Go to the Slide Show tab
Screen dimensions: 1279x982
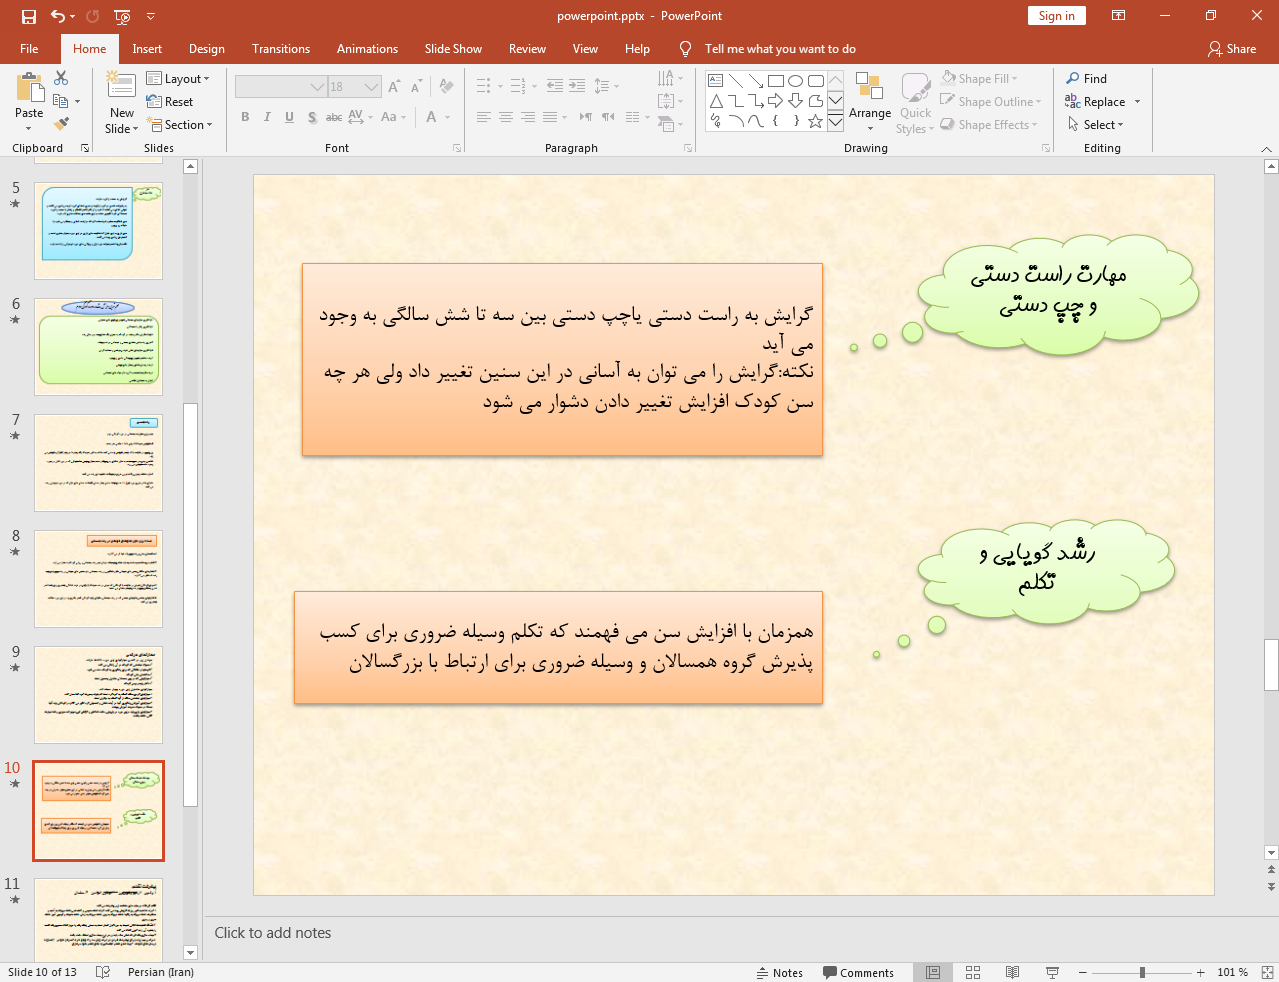[x=453, y=49]
